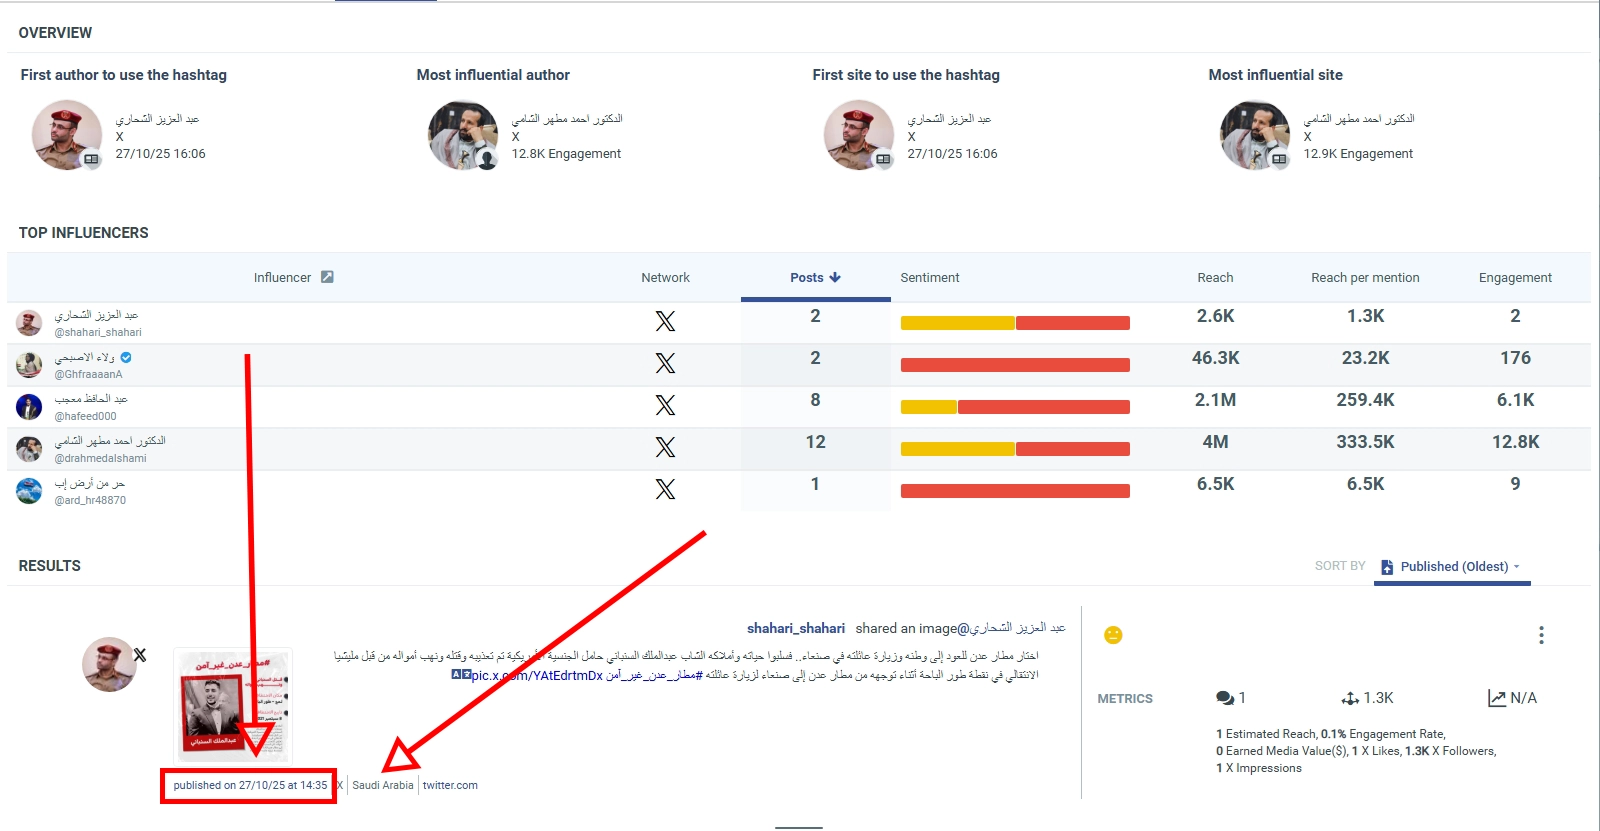
Task: Click the published on 27/10/25 timestamp
Action: tap(250, 785)
